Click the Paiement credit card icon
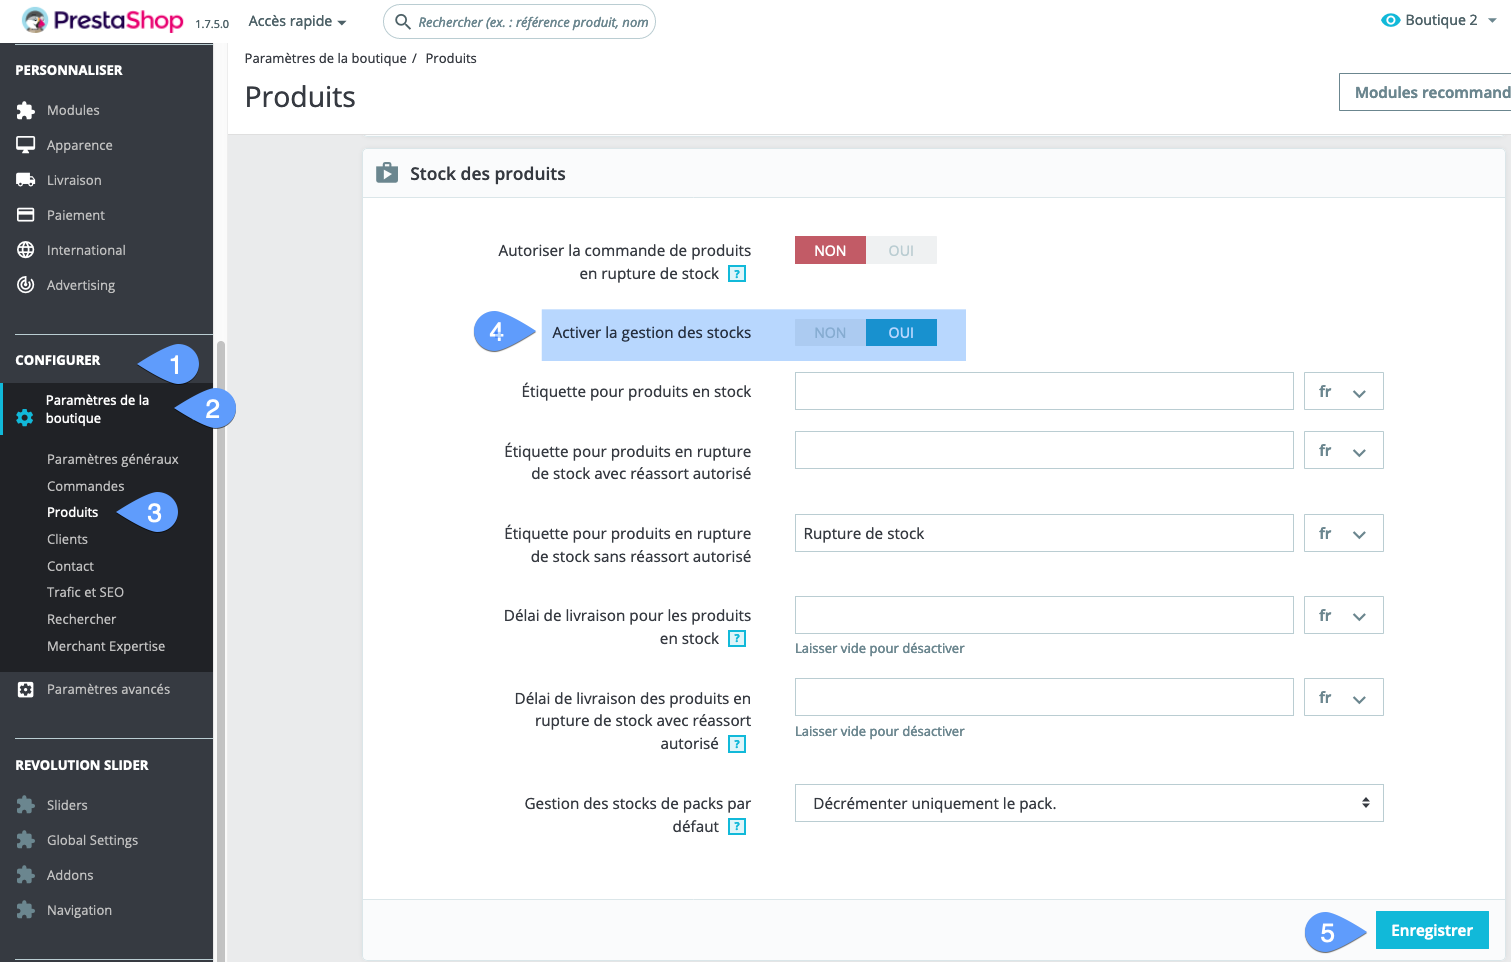 pos(26,215)
